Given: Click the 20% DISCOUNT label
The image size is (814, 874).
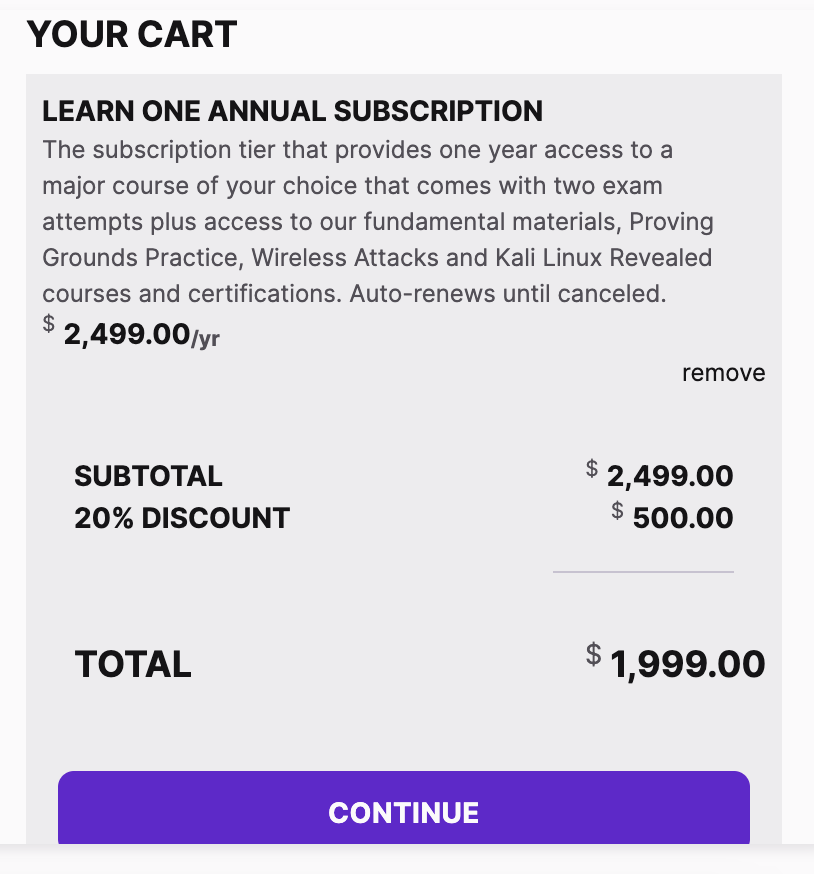Looking at the screenshot, I should 182,518.
